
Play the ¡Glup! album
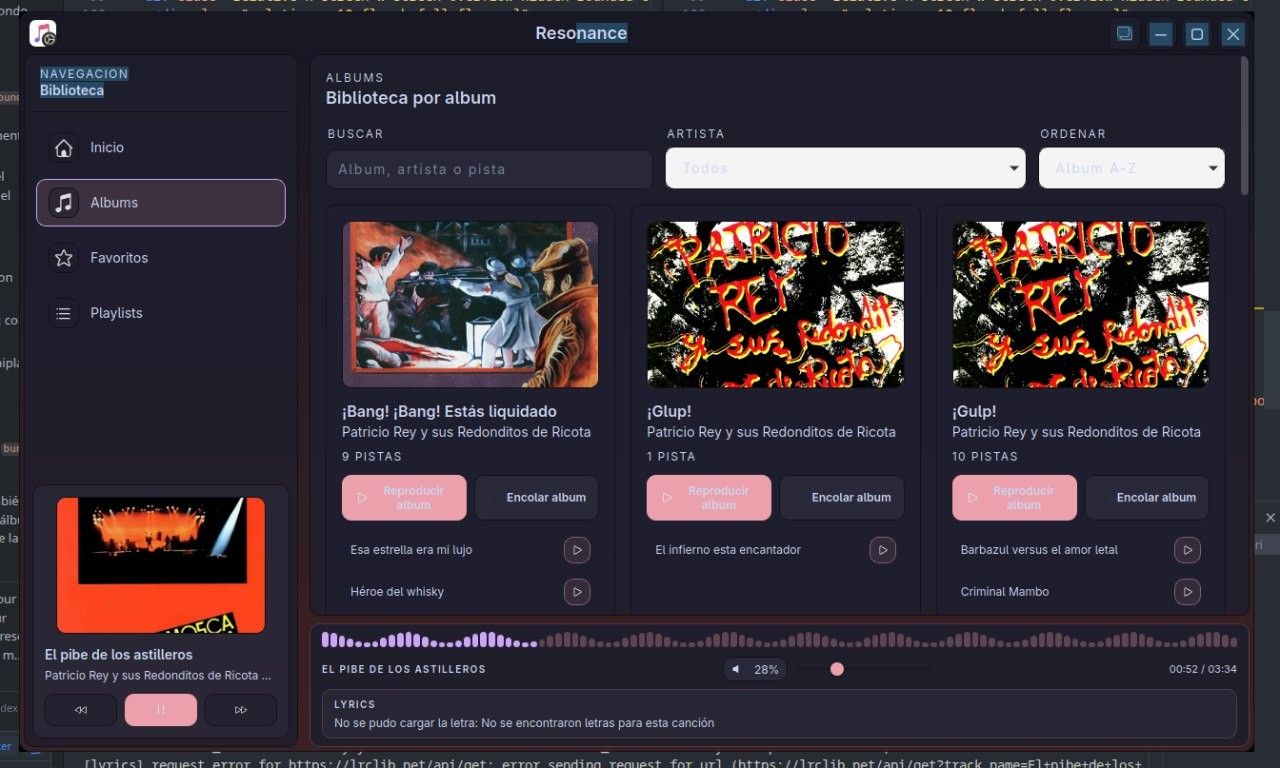(x=709, y=498)
